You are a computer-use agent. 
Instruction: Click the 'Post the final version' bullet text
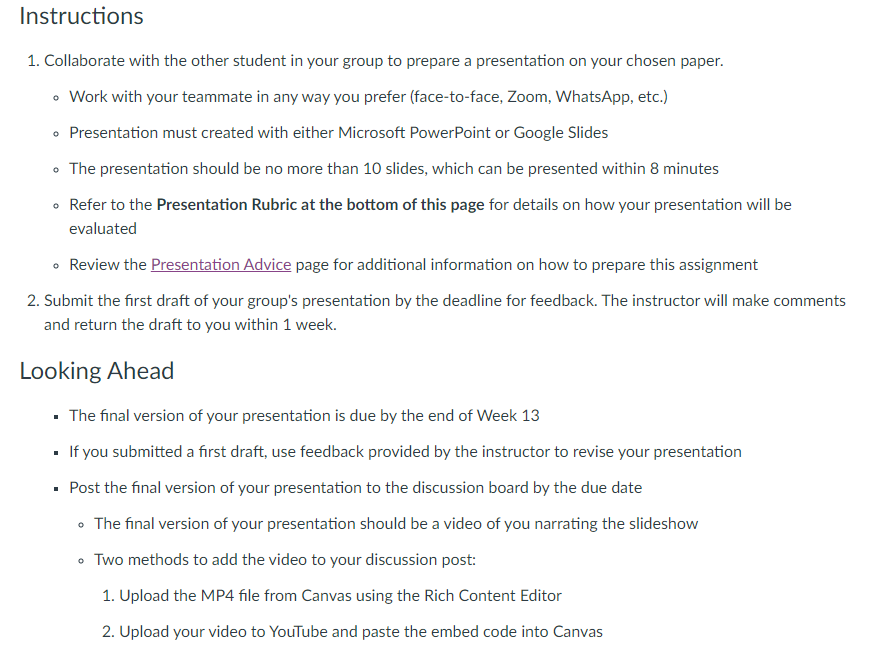355,488
